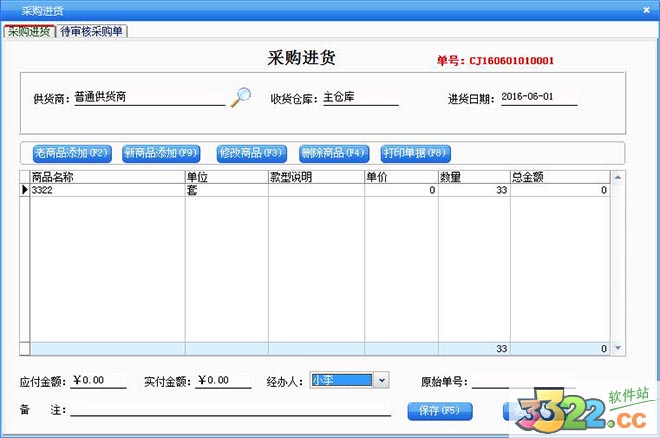
Task: Click quantity cell 33 in 3322 row
Action: coord(474,190)
